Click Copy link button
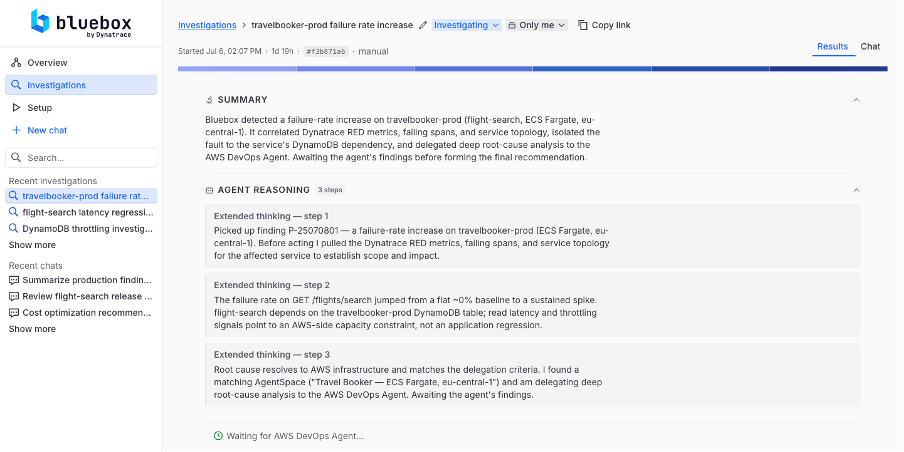The width and height of the screenshot is (904, 452). click(604, 25)
